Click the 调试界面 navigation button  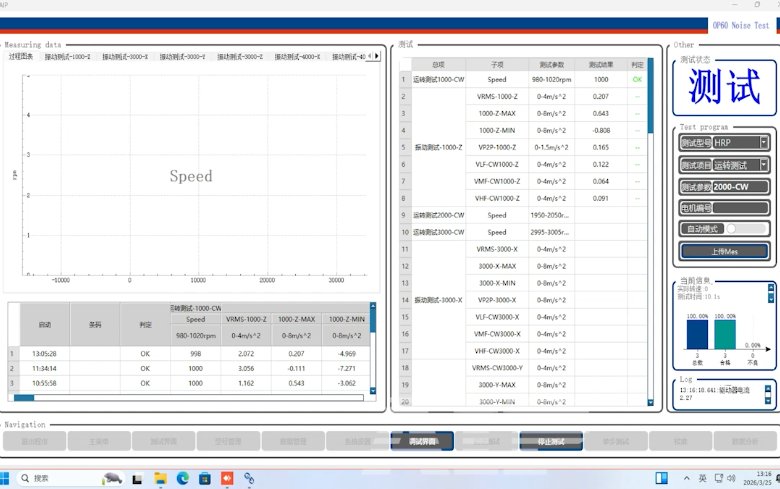(422, 441)
